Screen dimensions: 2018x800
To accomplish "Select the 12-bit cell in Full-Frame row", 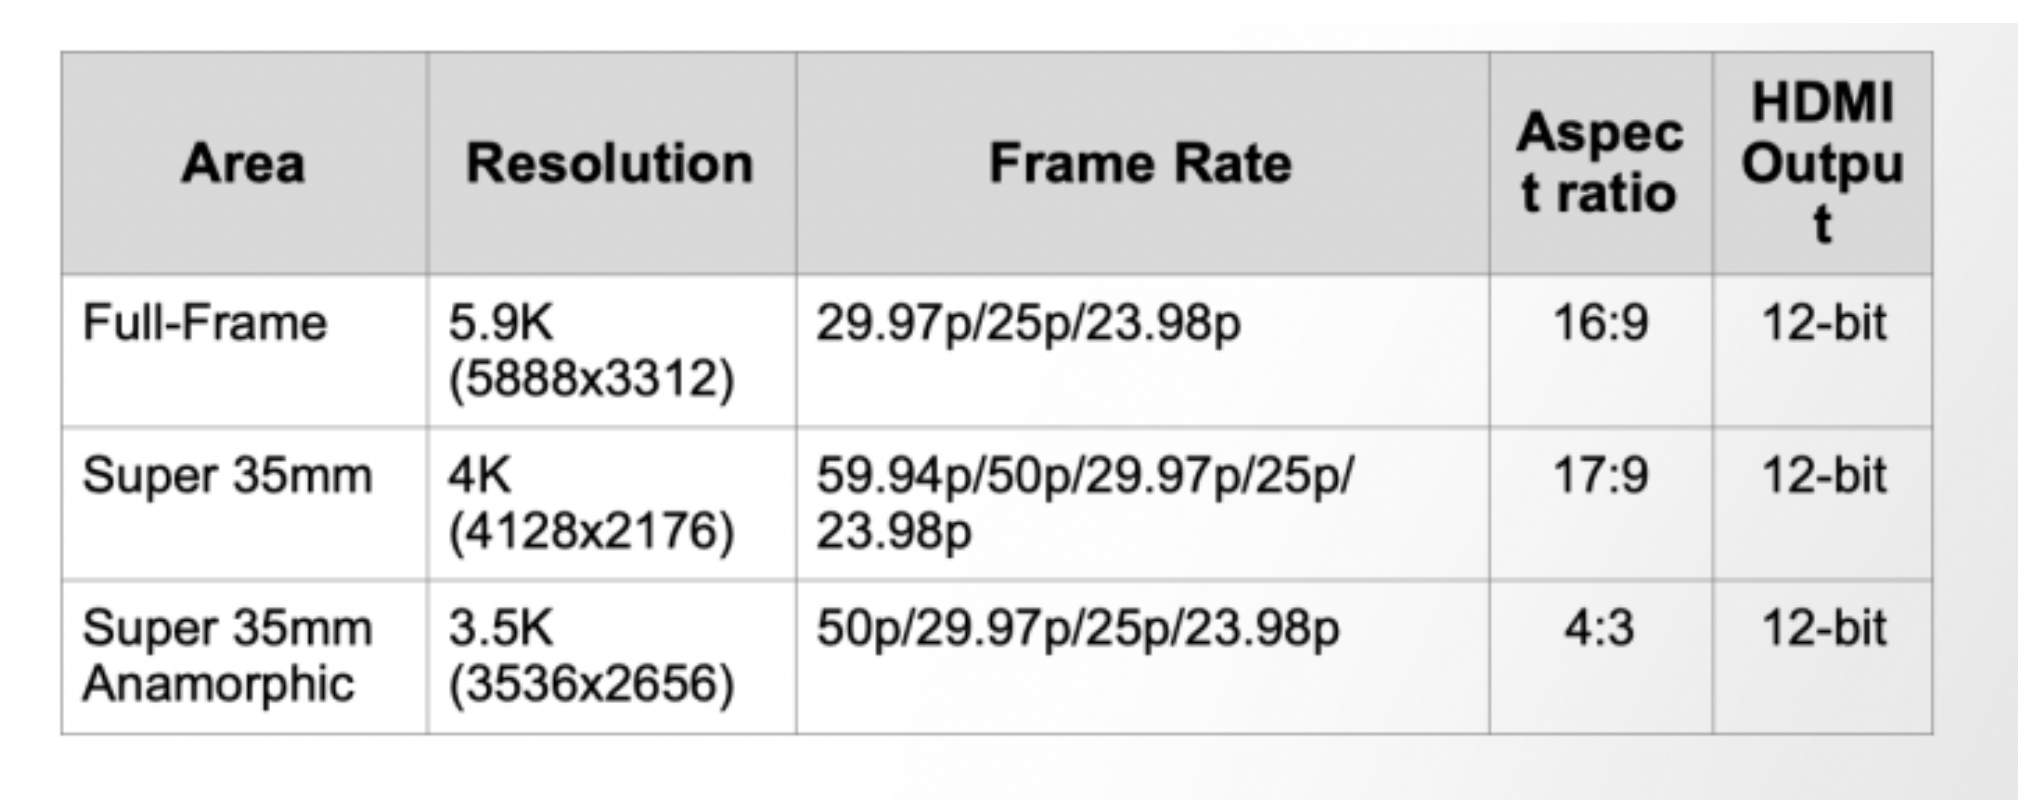I will tap(1823, 323).
